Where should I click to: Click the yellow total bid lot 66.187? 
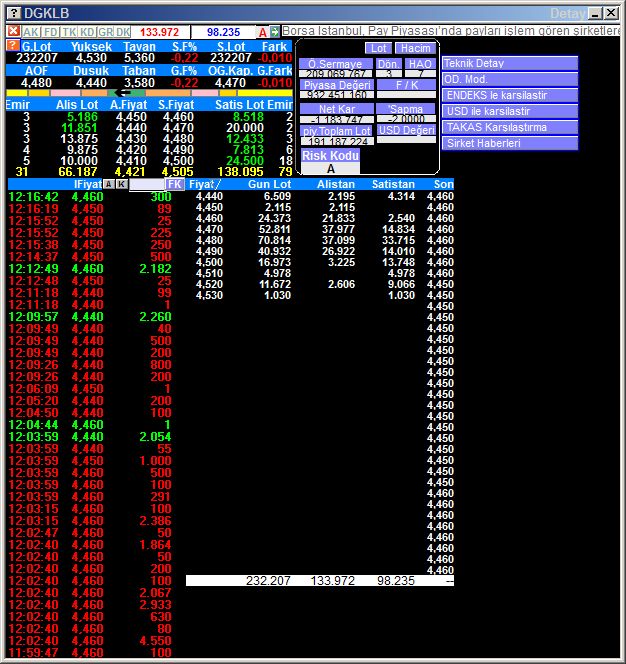[x=78, y=172]
